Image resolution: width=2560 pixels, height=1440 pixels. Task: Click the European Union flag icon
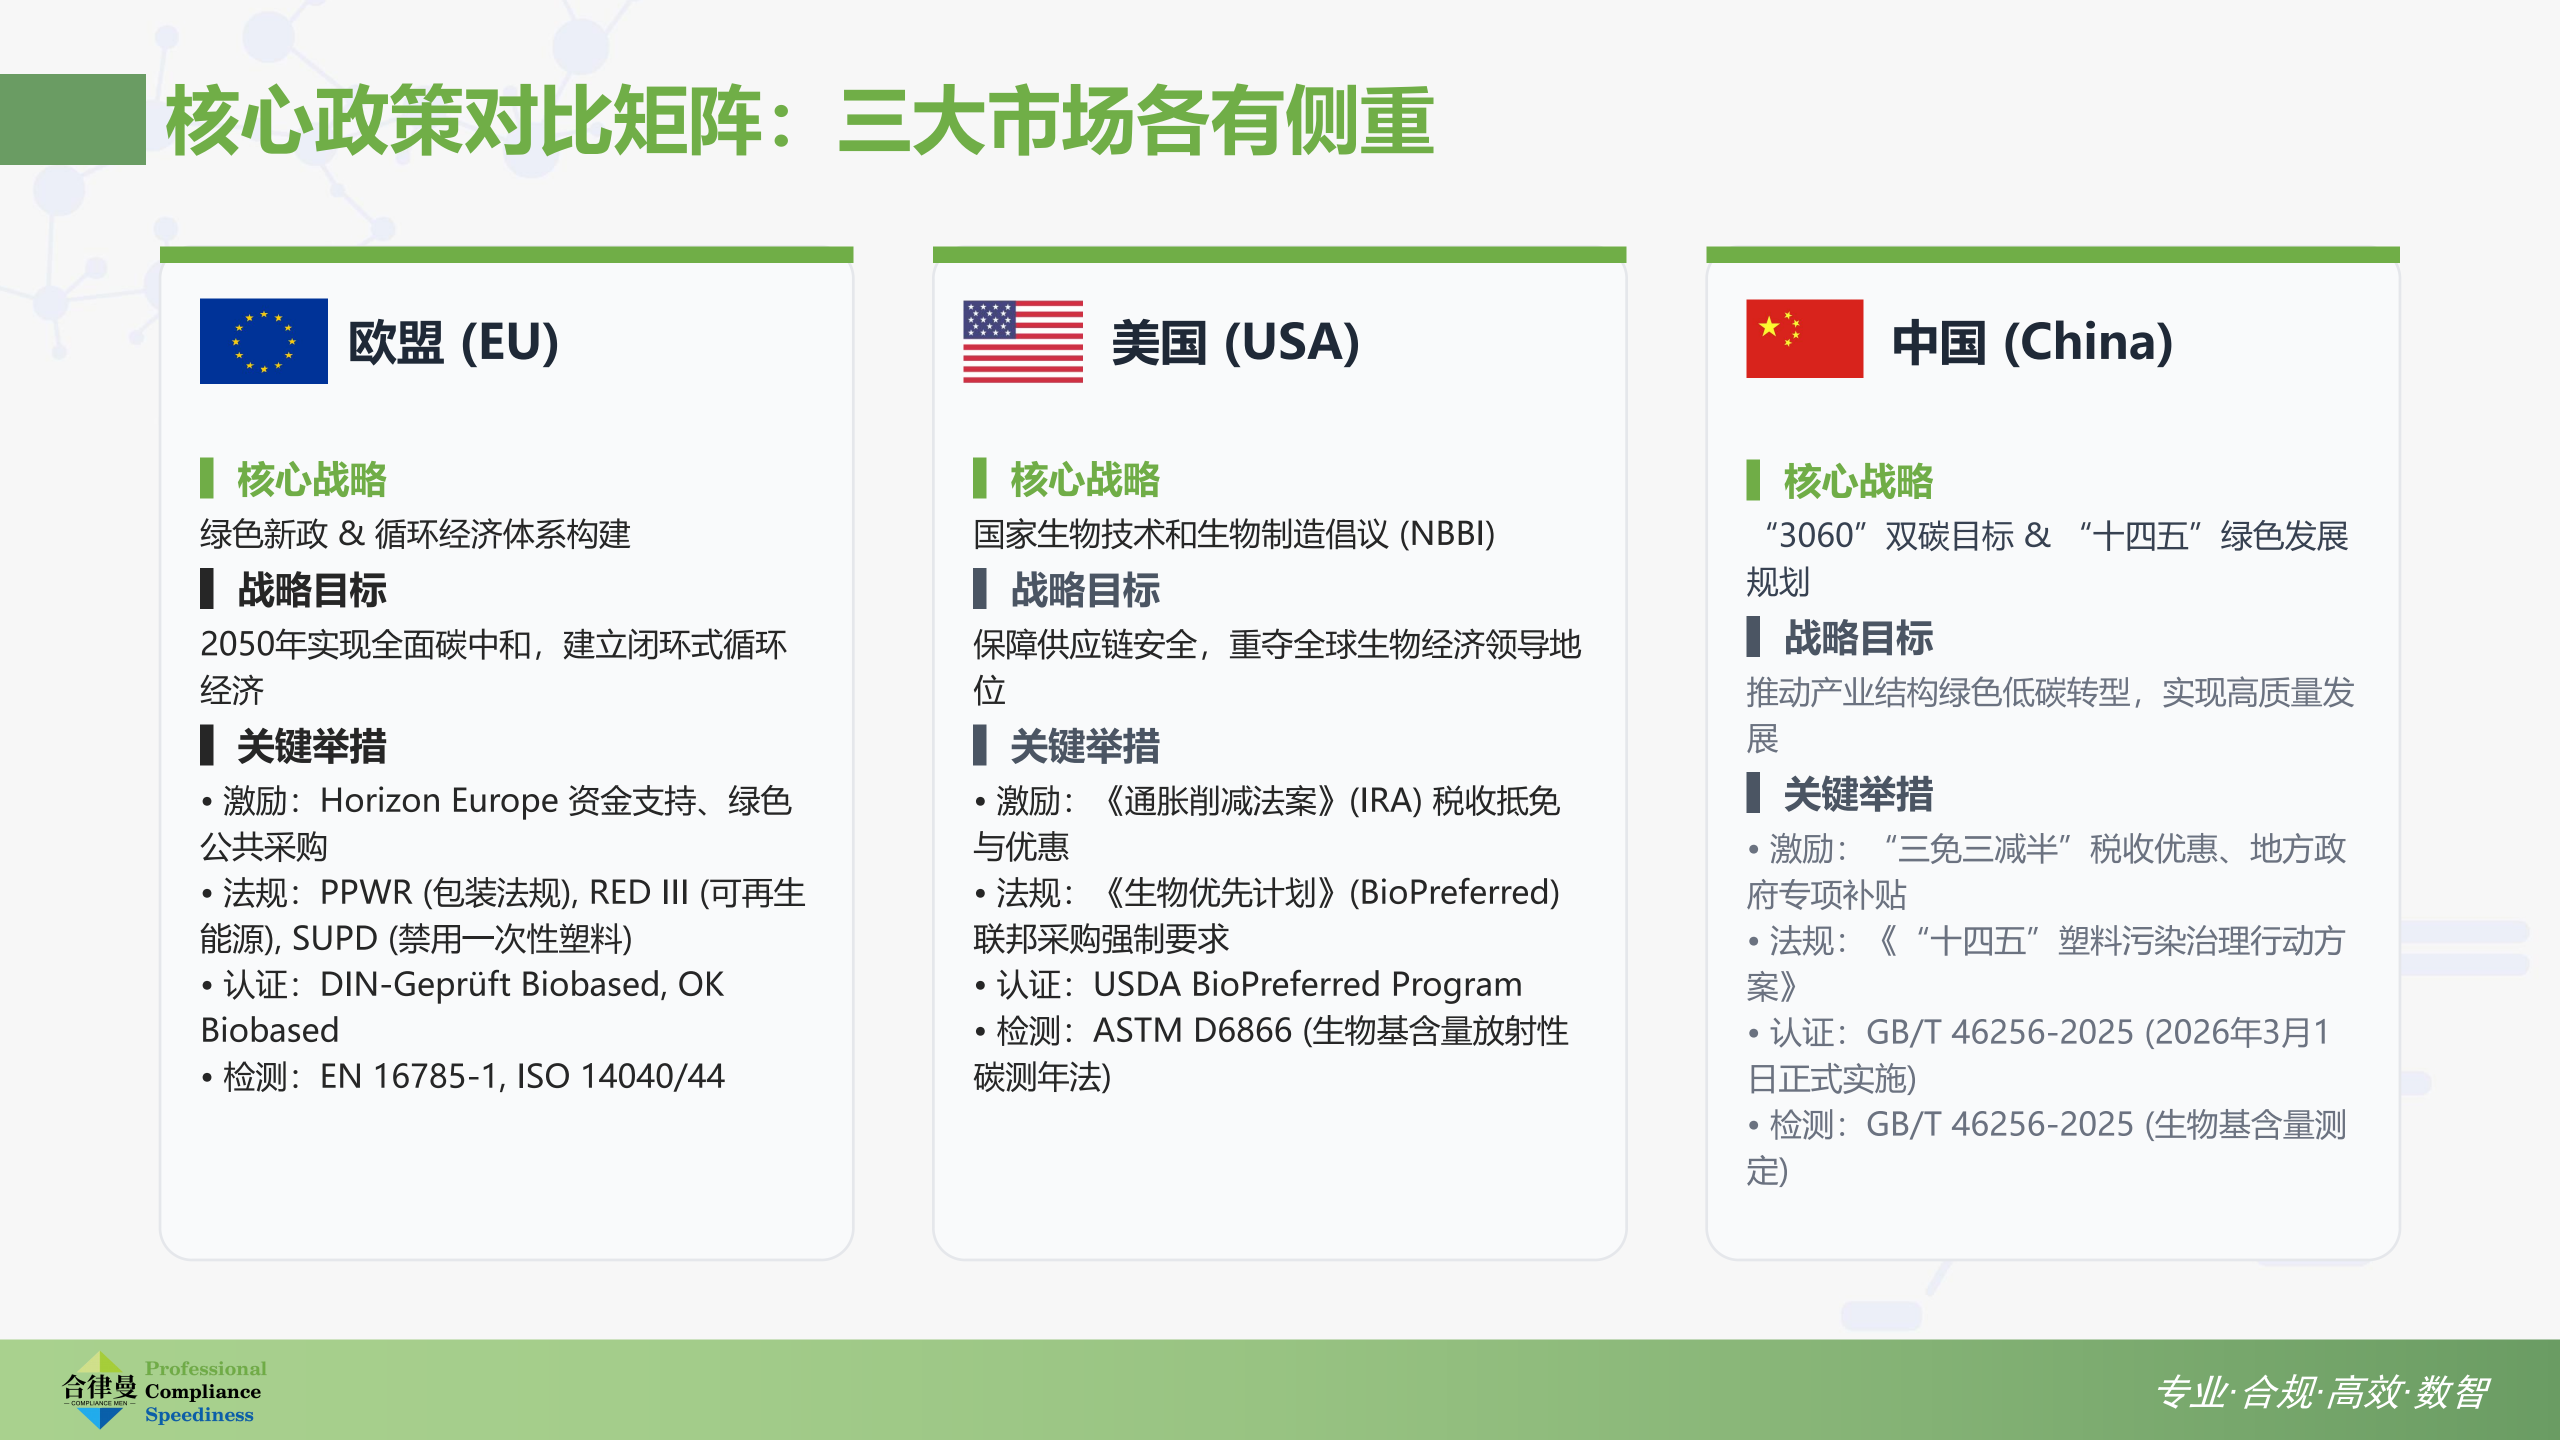263,341
